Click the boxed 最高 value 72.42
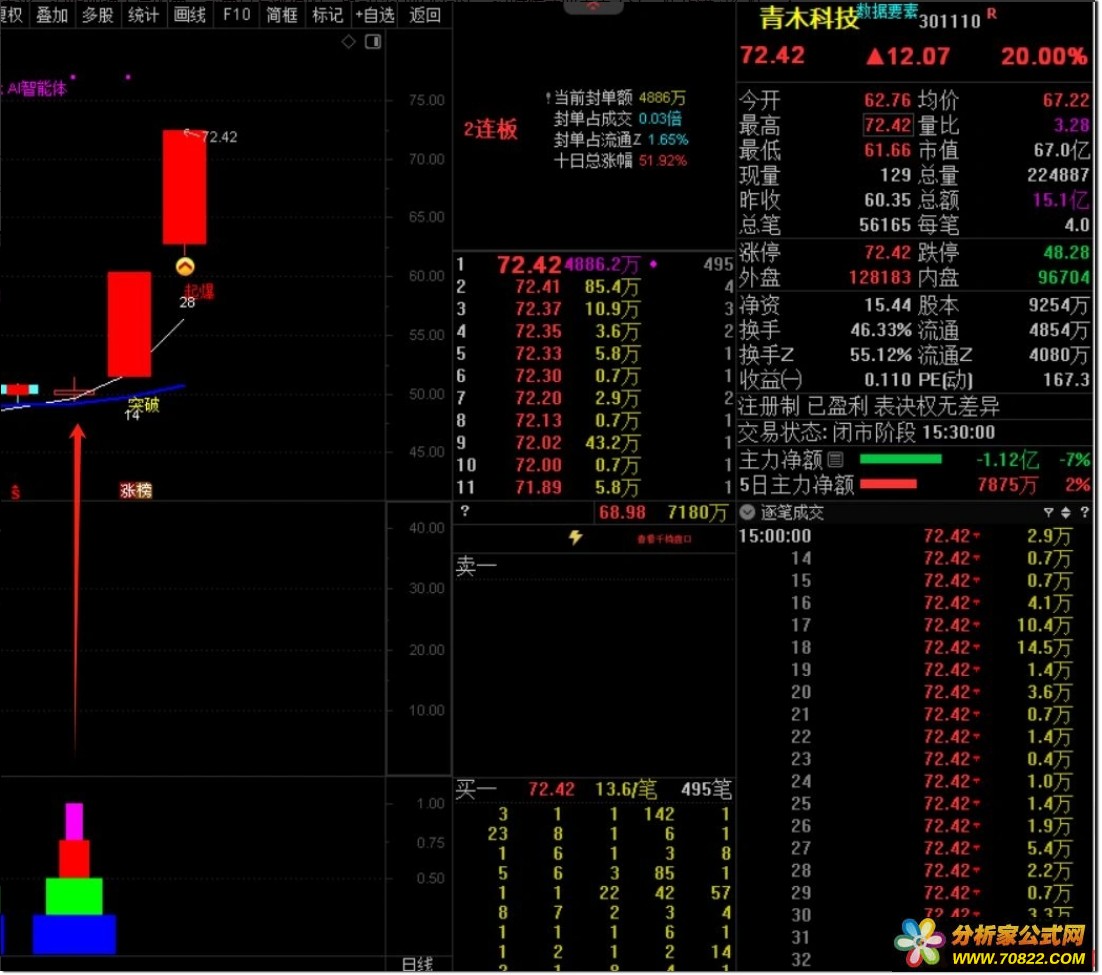 pos(888,125)
